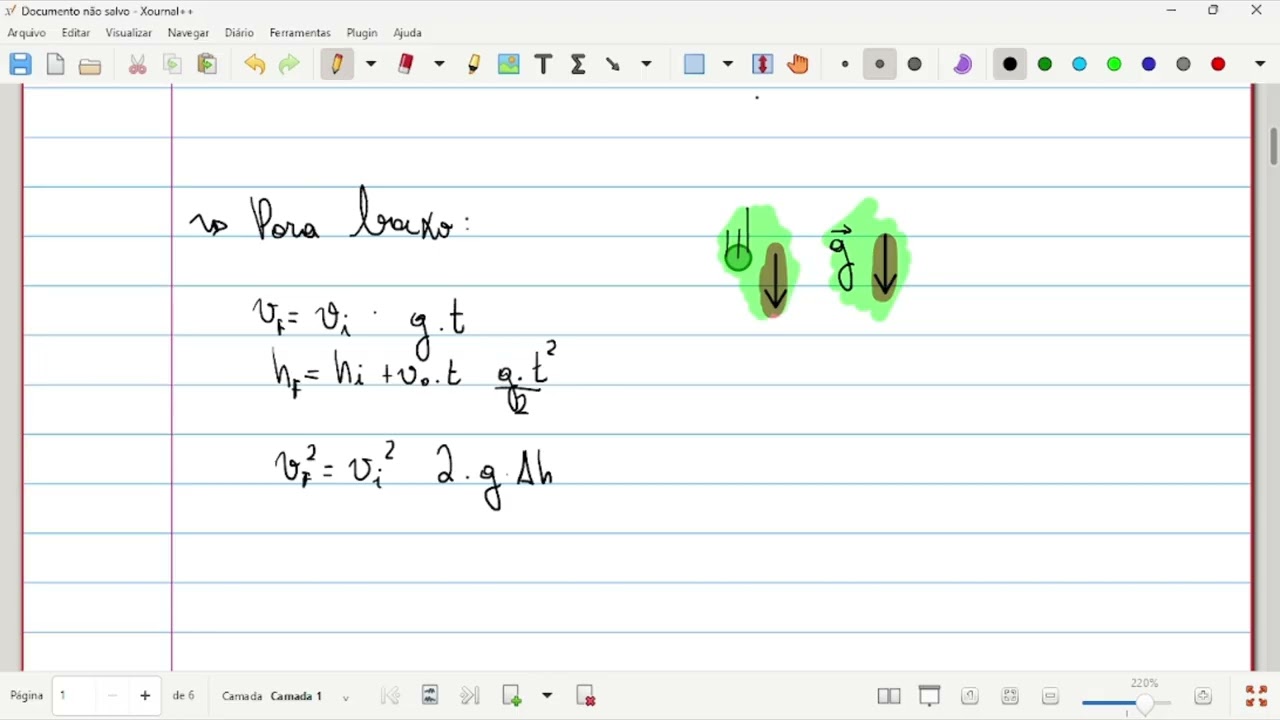Paste from clipboard icon
Image resolution: width=1280 pixels, height=720 pixels.
point(207,65)
